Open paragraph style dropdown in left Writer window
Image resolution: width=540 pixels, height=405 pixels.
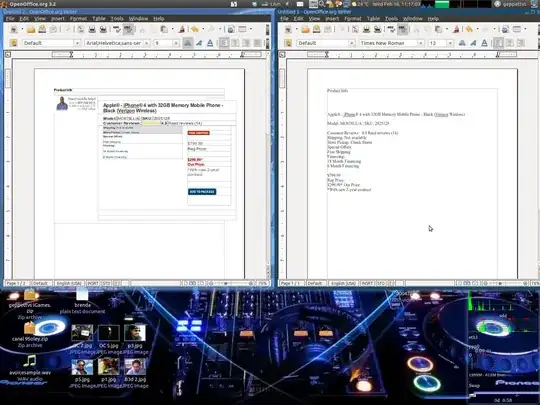point(77,43)
